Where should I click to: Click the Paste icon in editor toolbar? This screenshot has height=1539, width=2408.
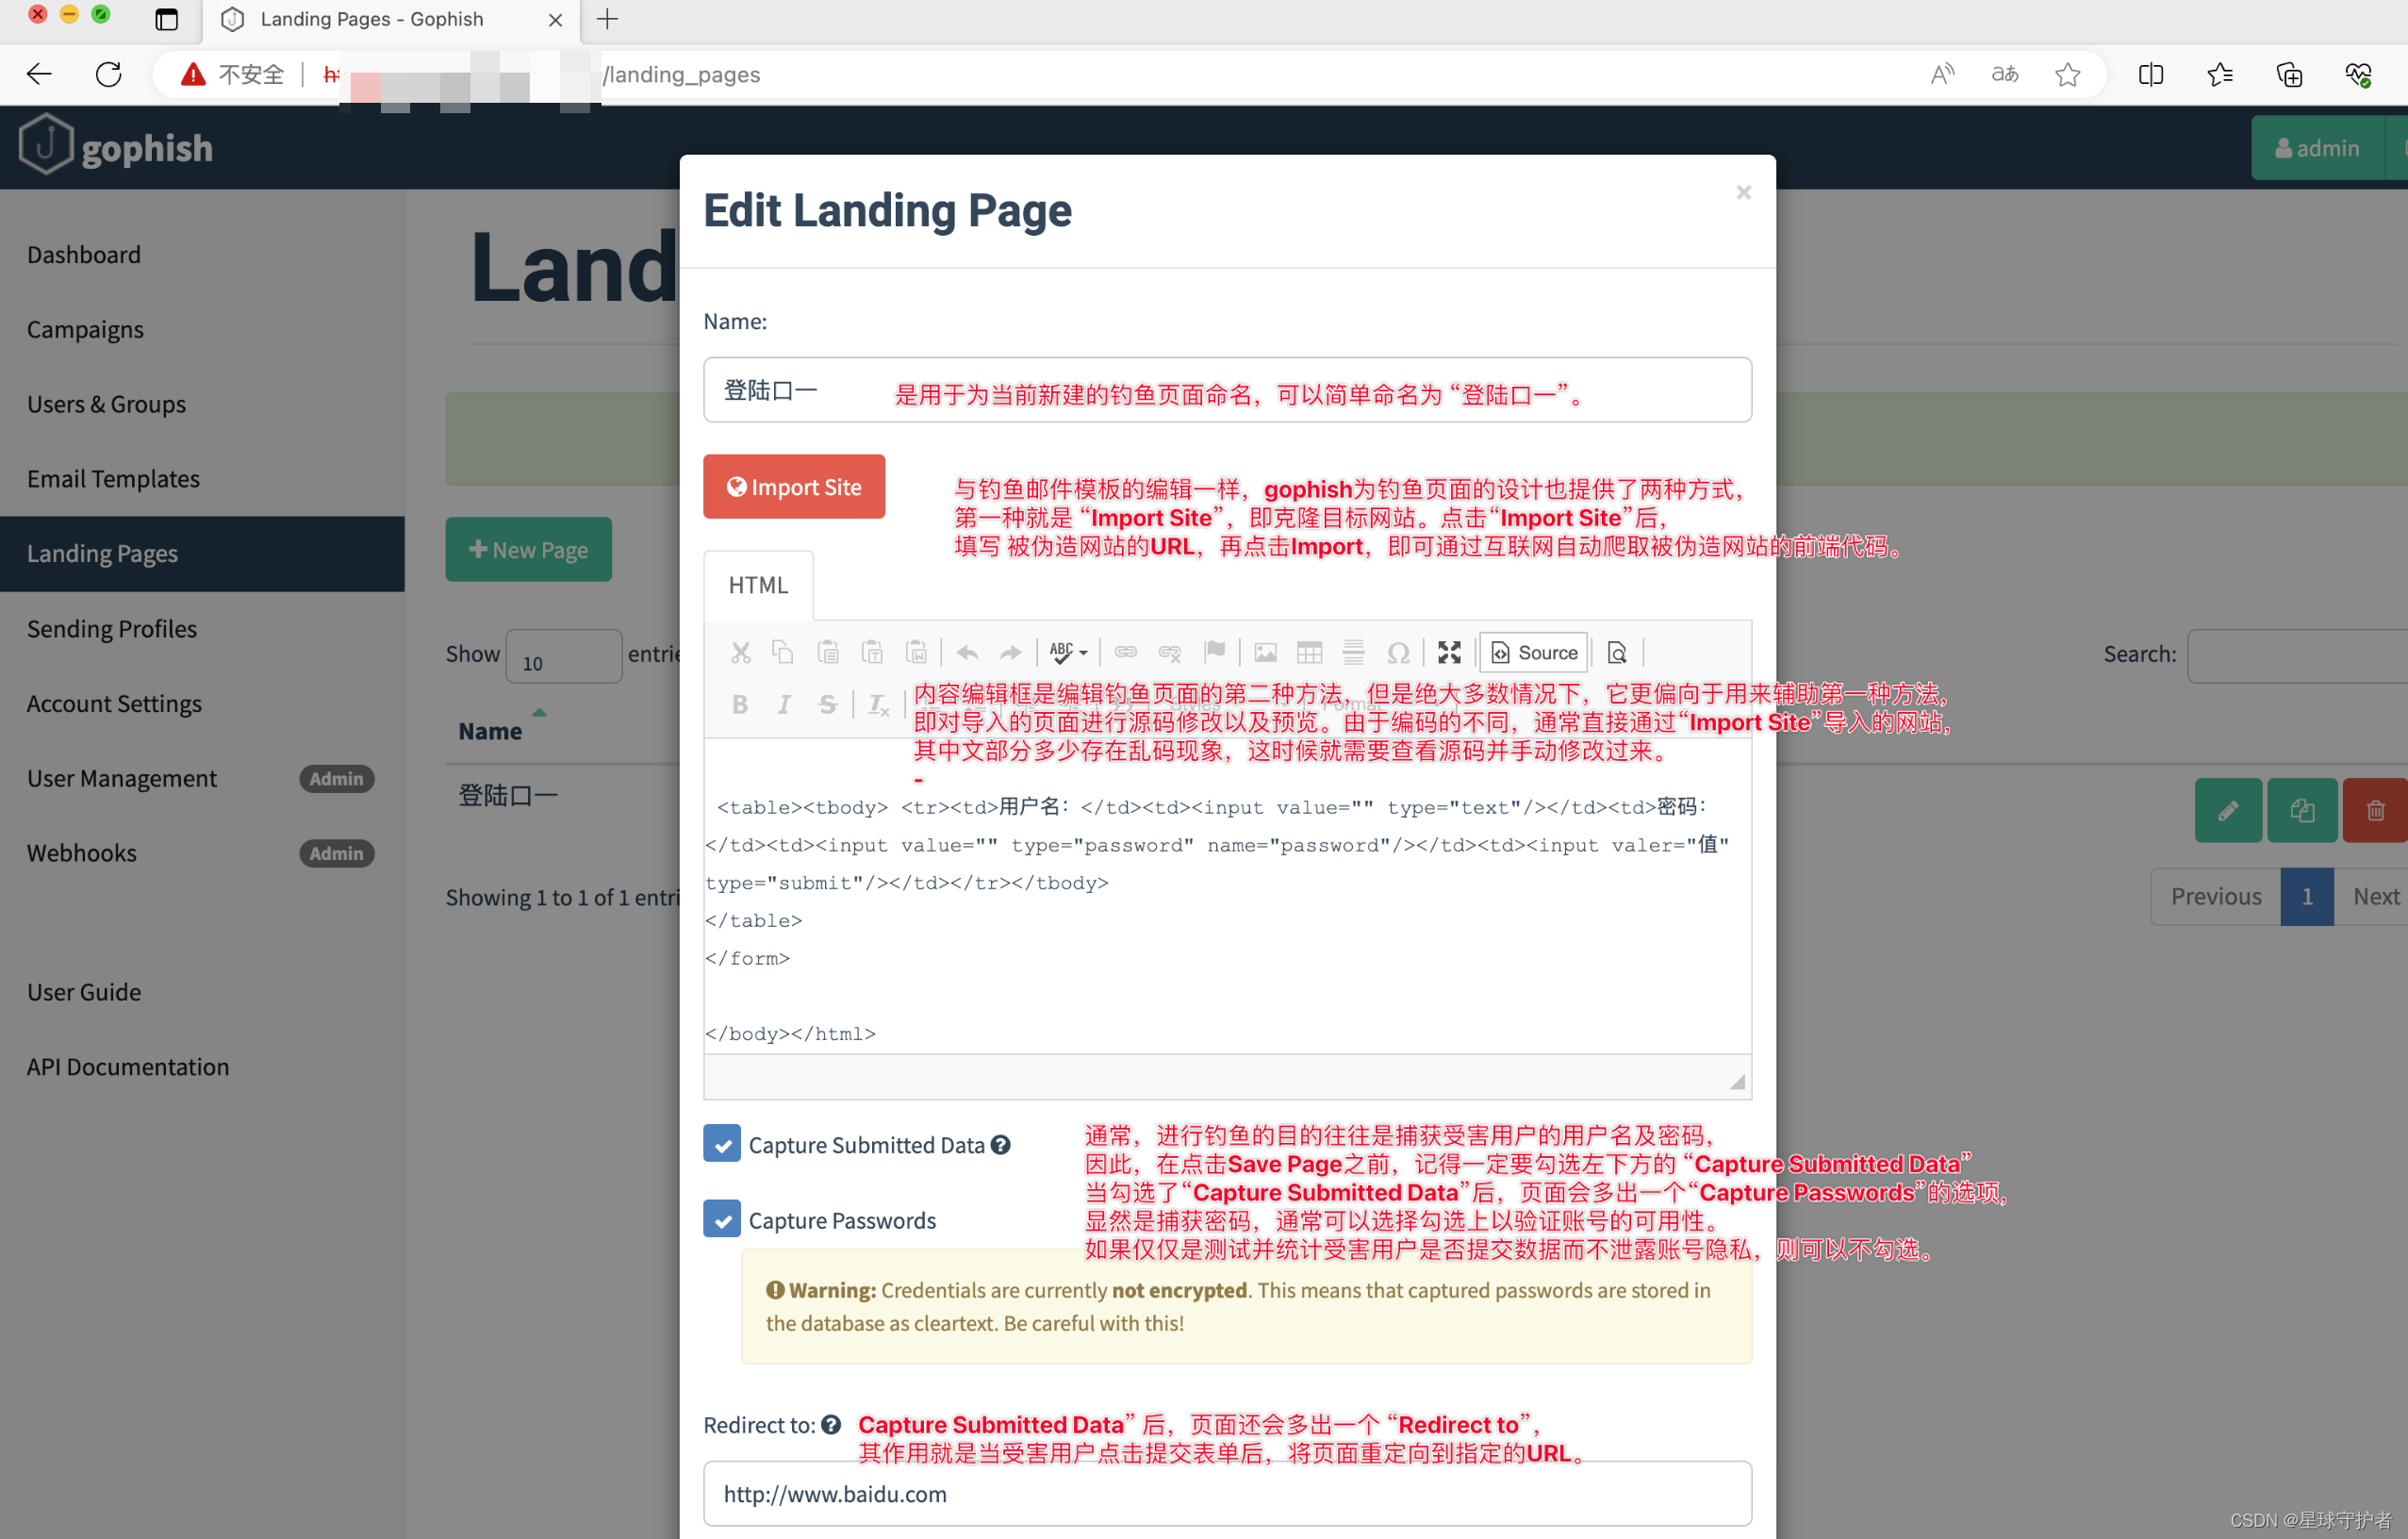pos(827,653)
